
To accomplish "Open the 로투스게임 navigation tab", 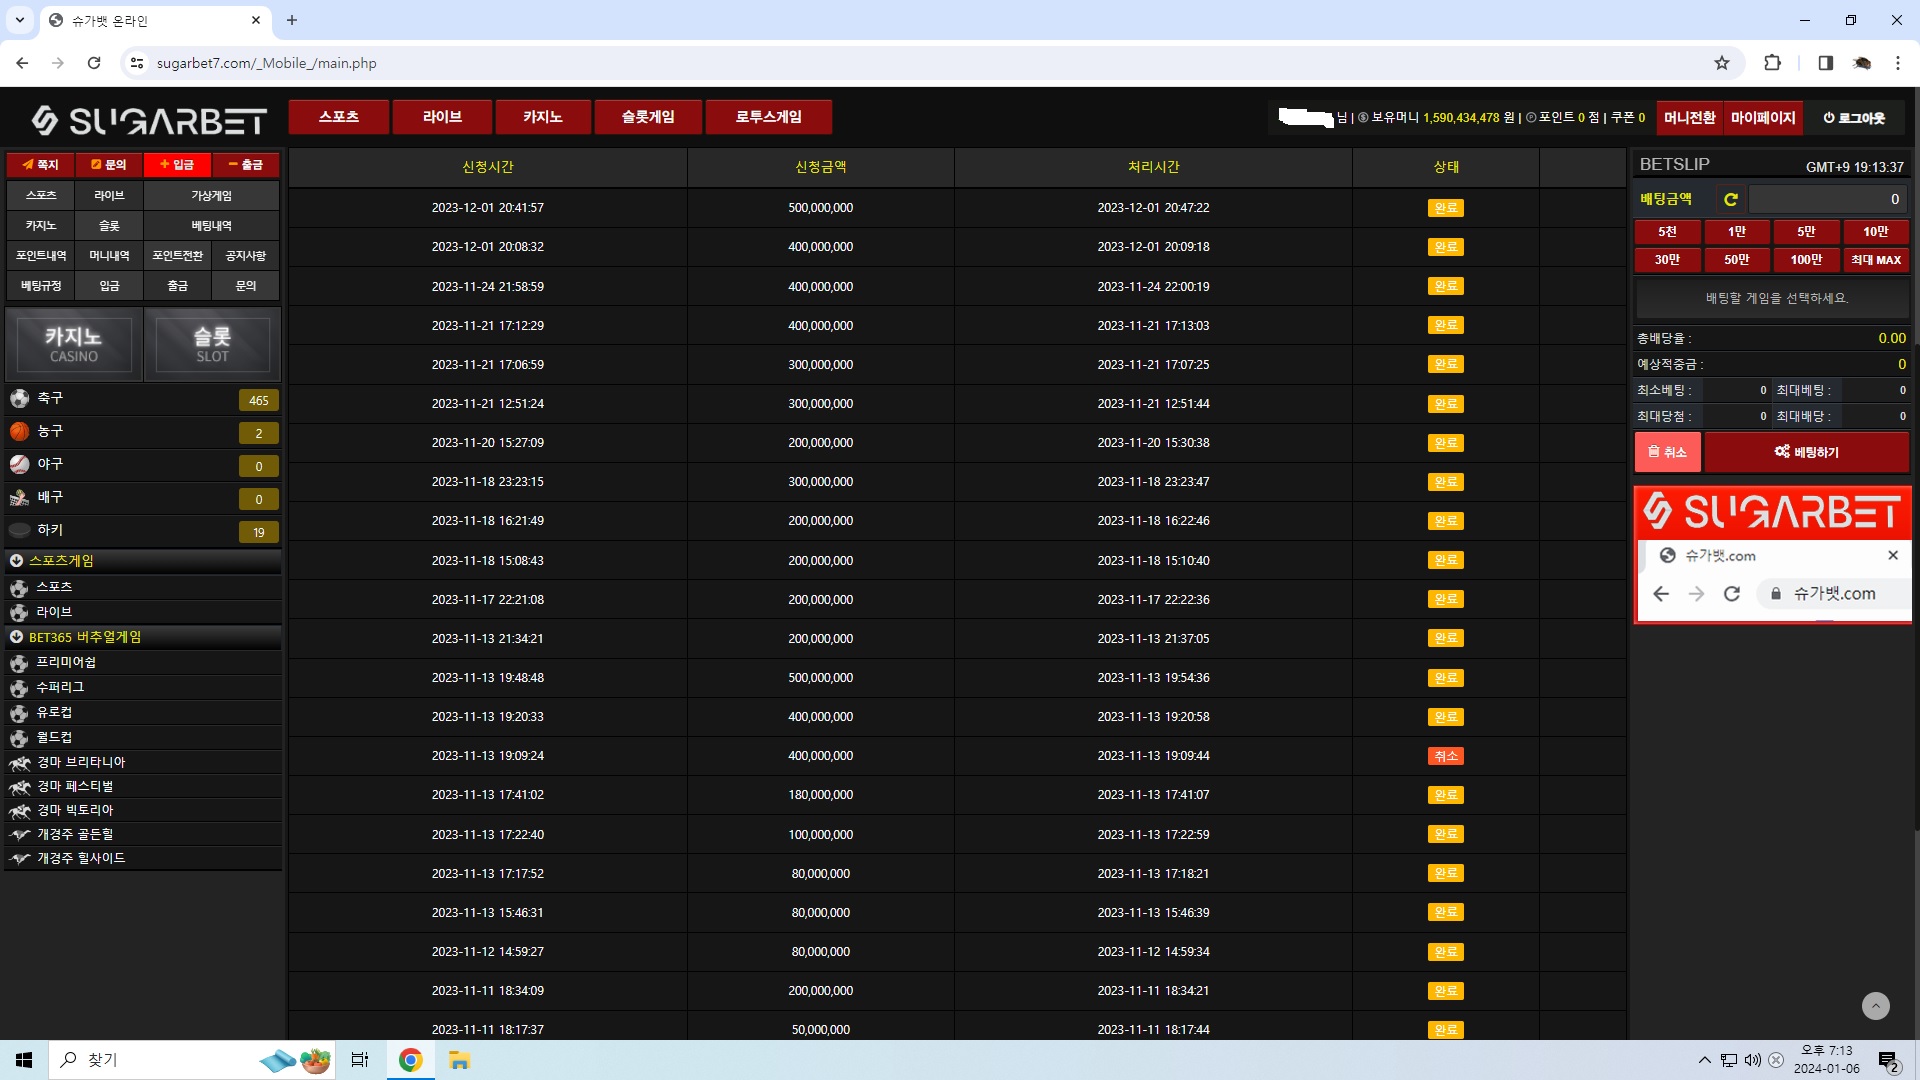I will 768,117.
